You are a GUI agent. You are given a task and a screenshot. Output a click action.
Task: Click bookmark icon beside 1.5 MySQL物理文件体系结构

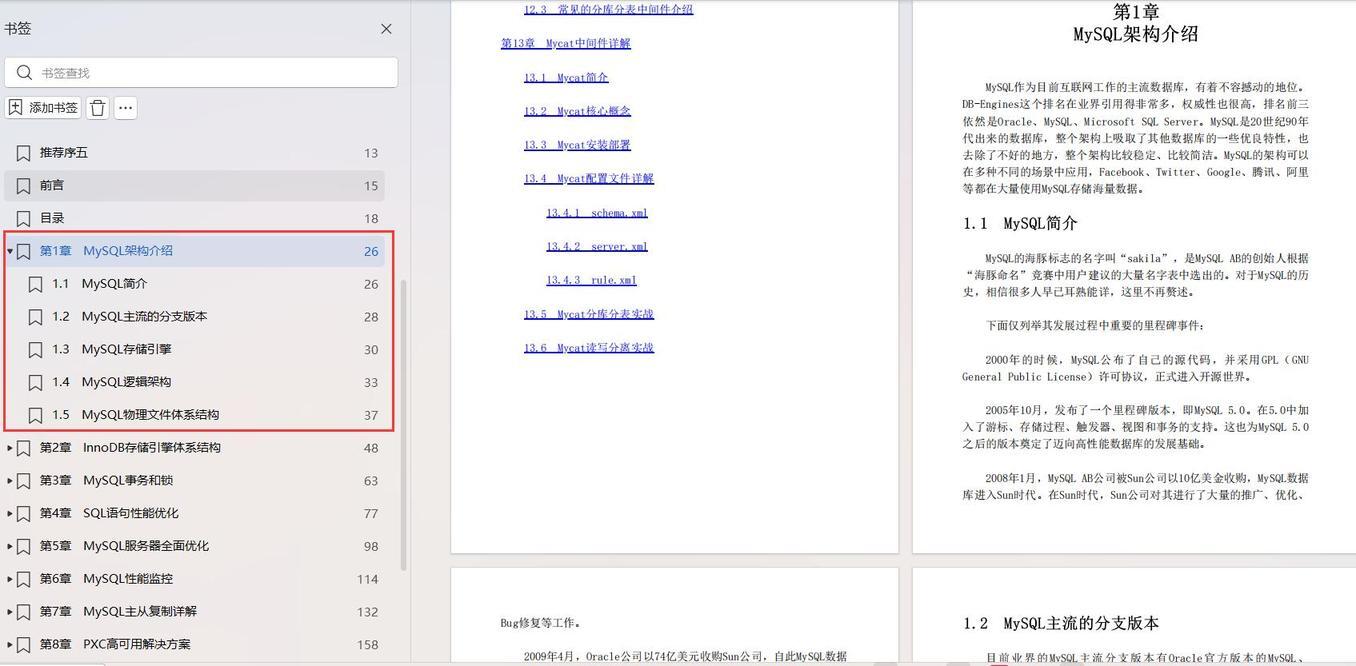coord(35,415)
